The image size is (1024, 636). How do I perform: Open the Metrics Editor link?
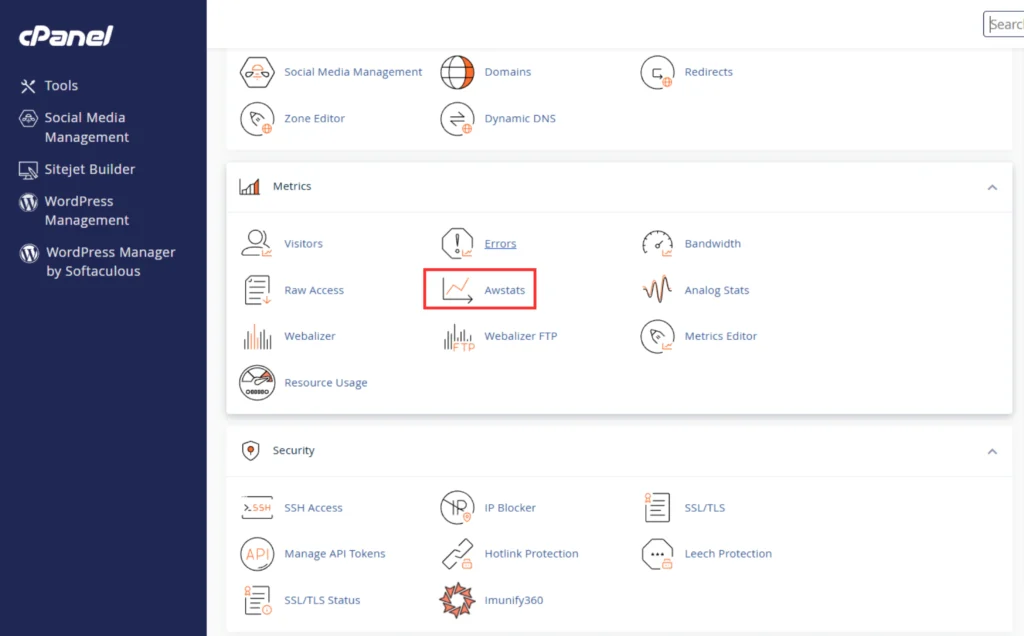[x=720, y=336]
